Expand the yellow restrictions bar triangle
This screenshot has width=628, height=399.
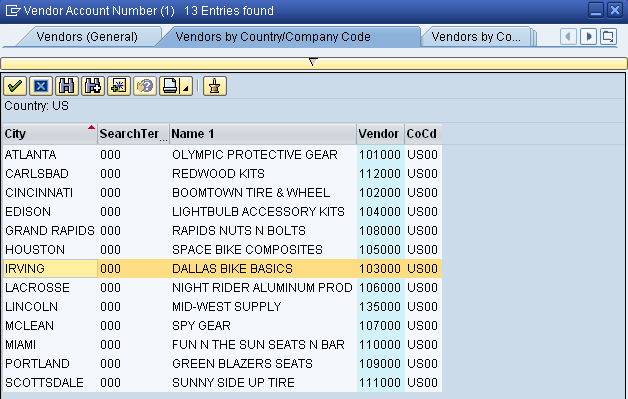pos(313,62)
